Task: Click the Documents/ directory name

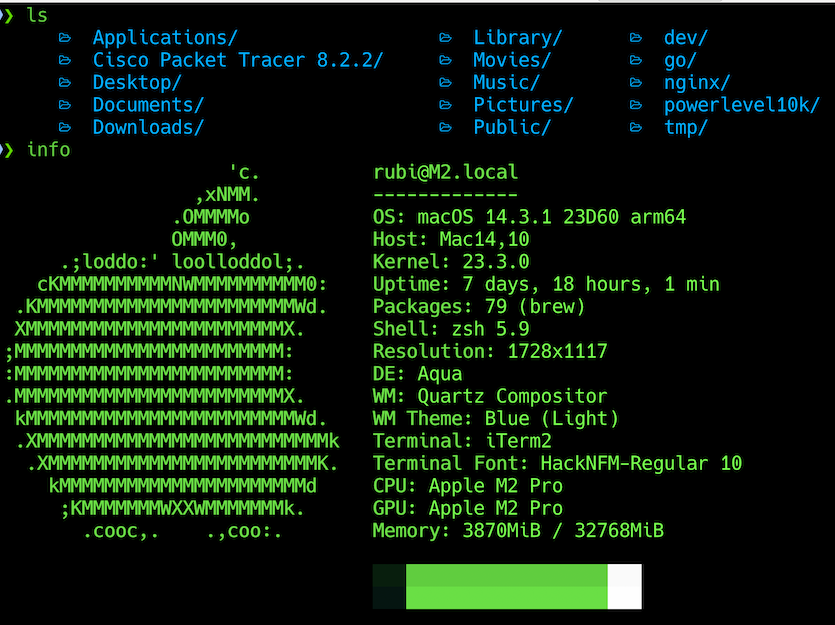Action: coord(149,105)
